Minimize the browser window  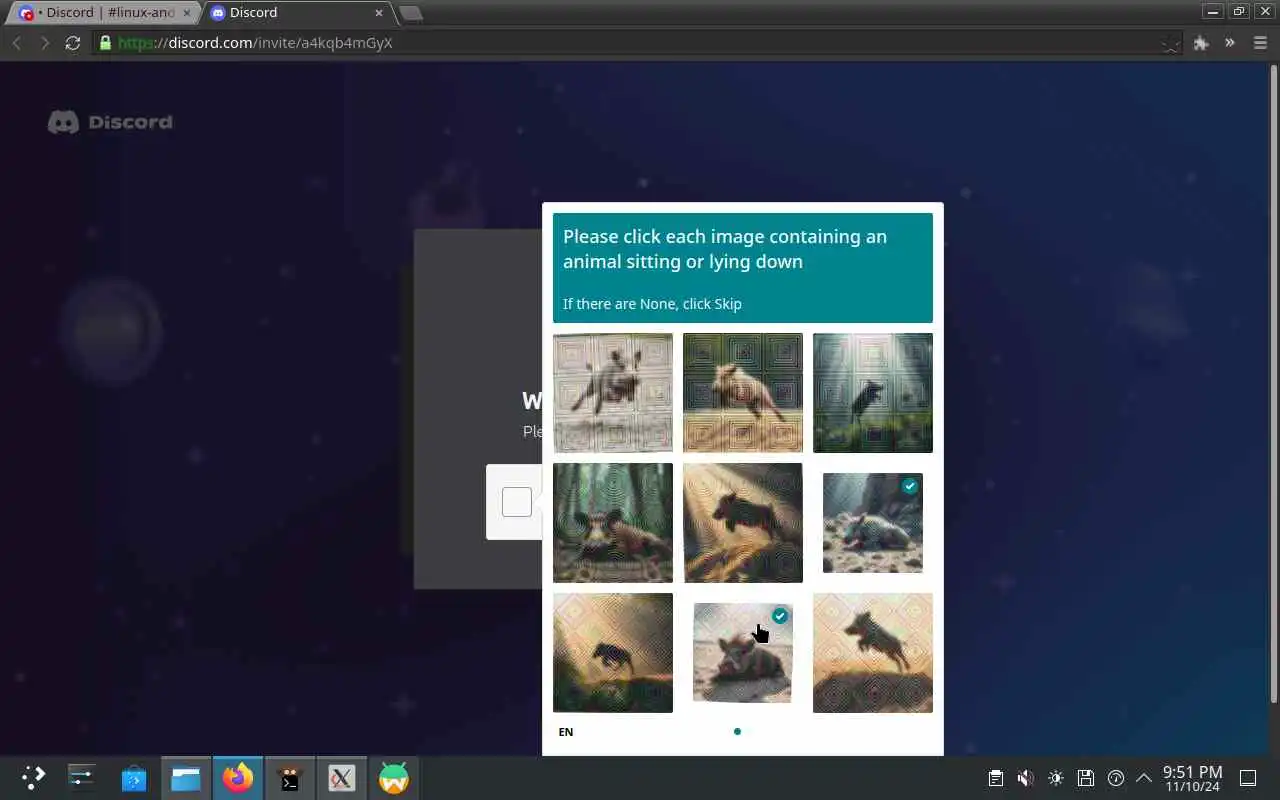click(x=1213, y=12)
